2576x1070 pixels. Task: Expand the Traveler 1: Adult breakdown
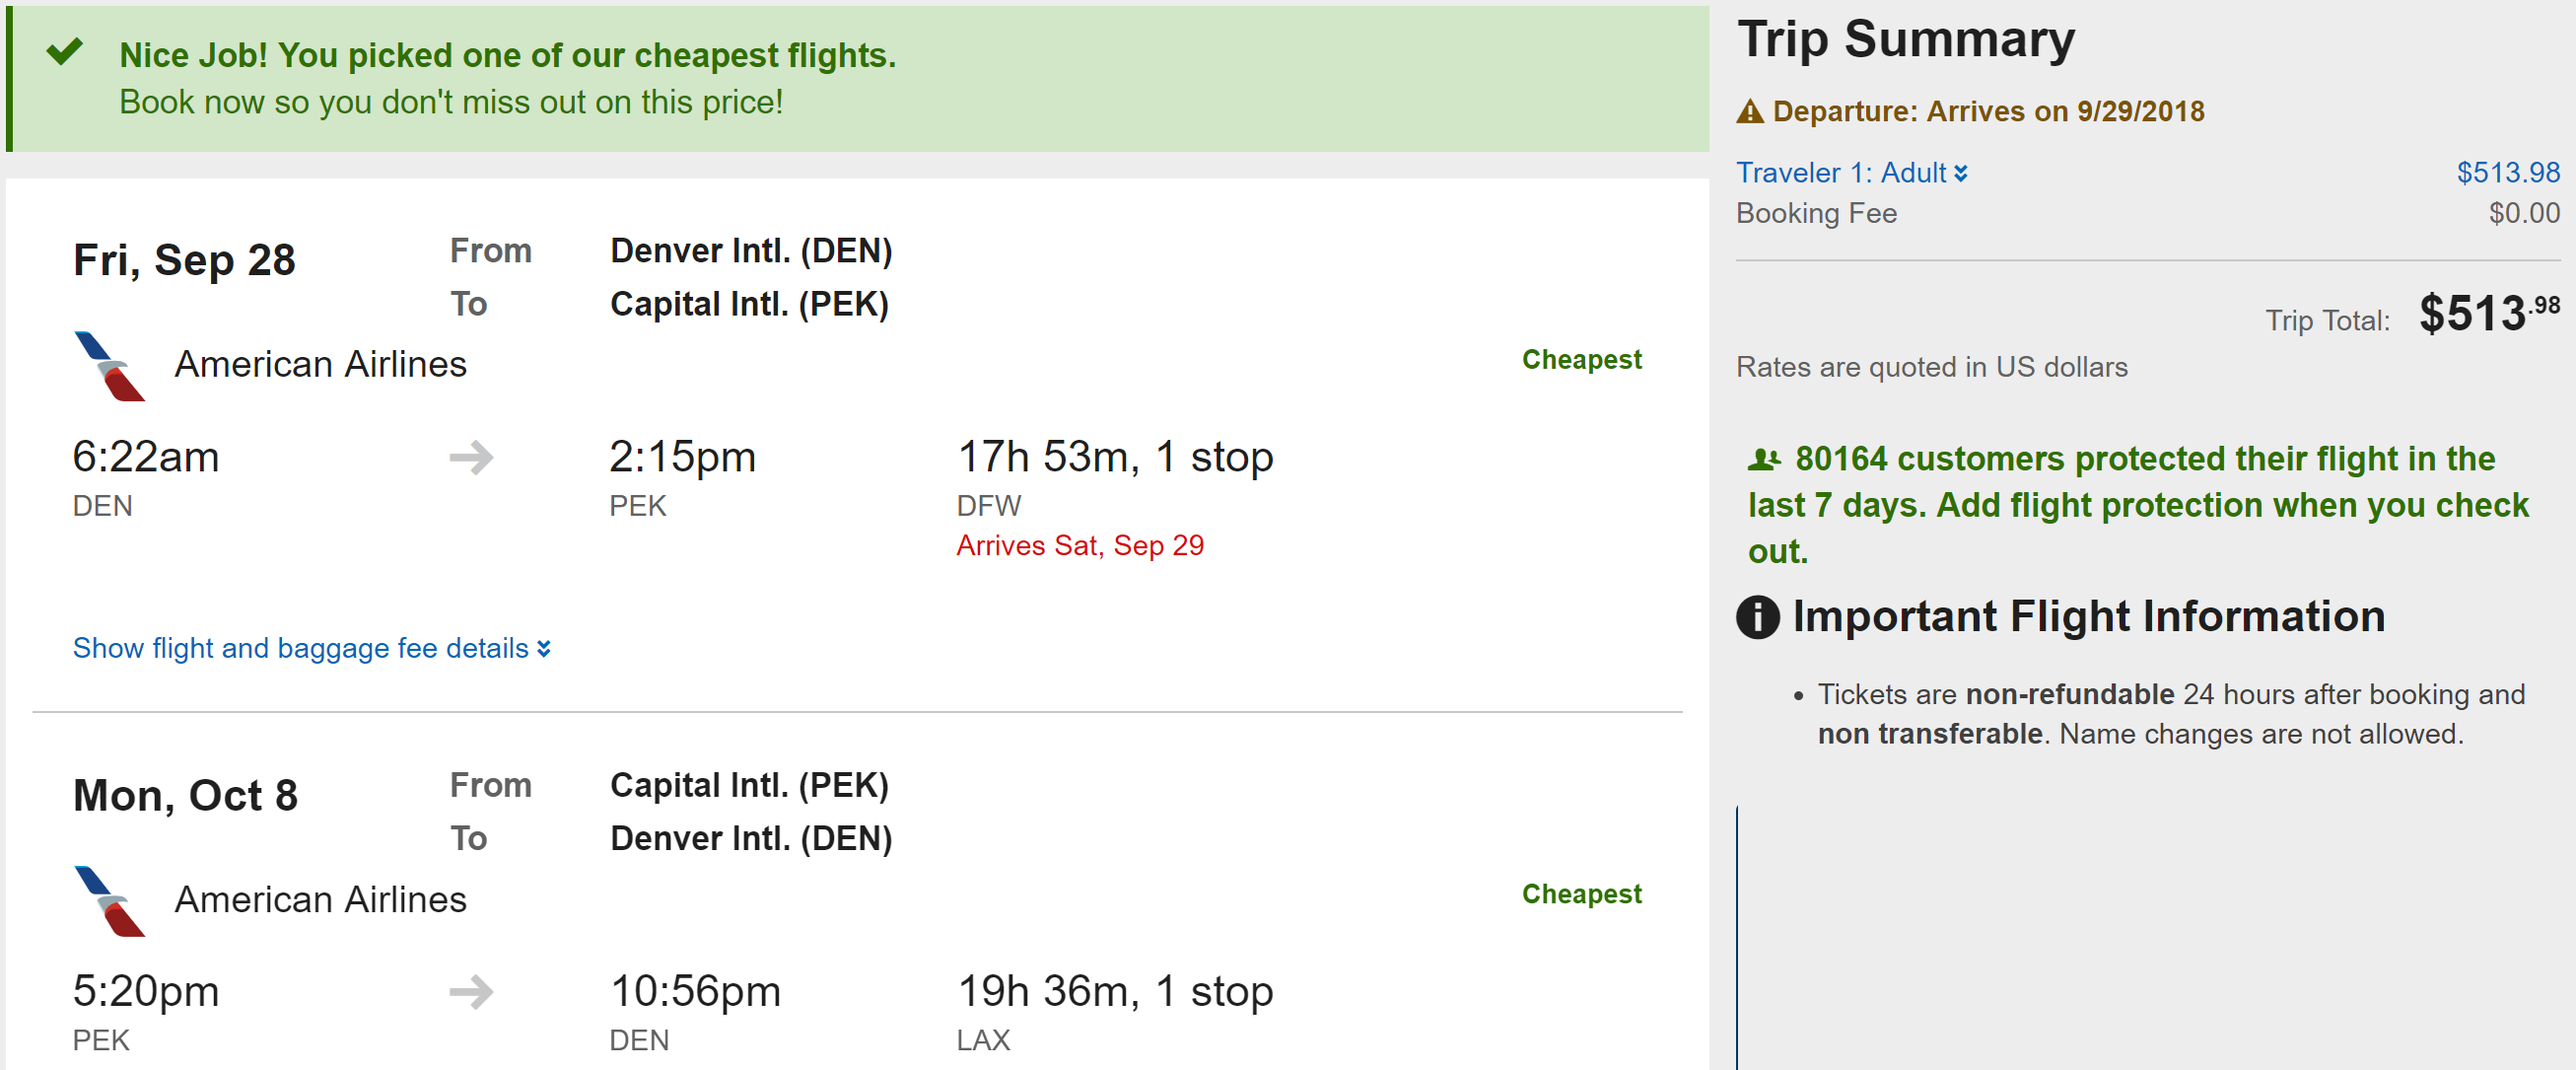(1851, 173)
